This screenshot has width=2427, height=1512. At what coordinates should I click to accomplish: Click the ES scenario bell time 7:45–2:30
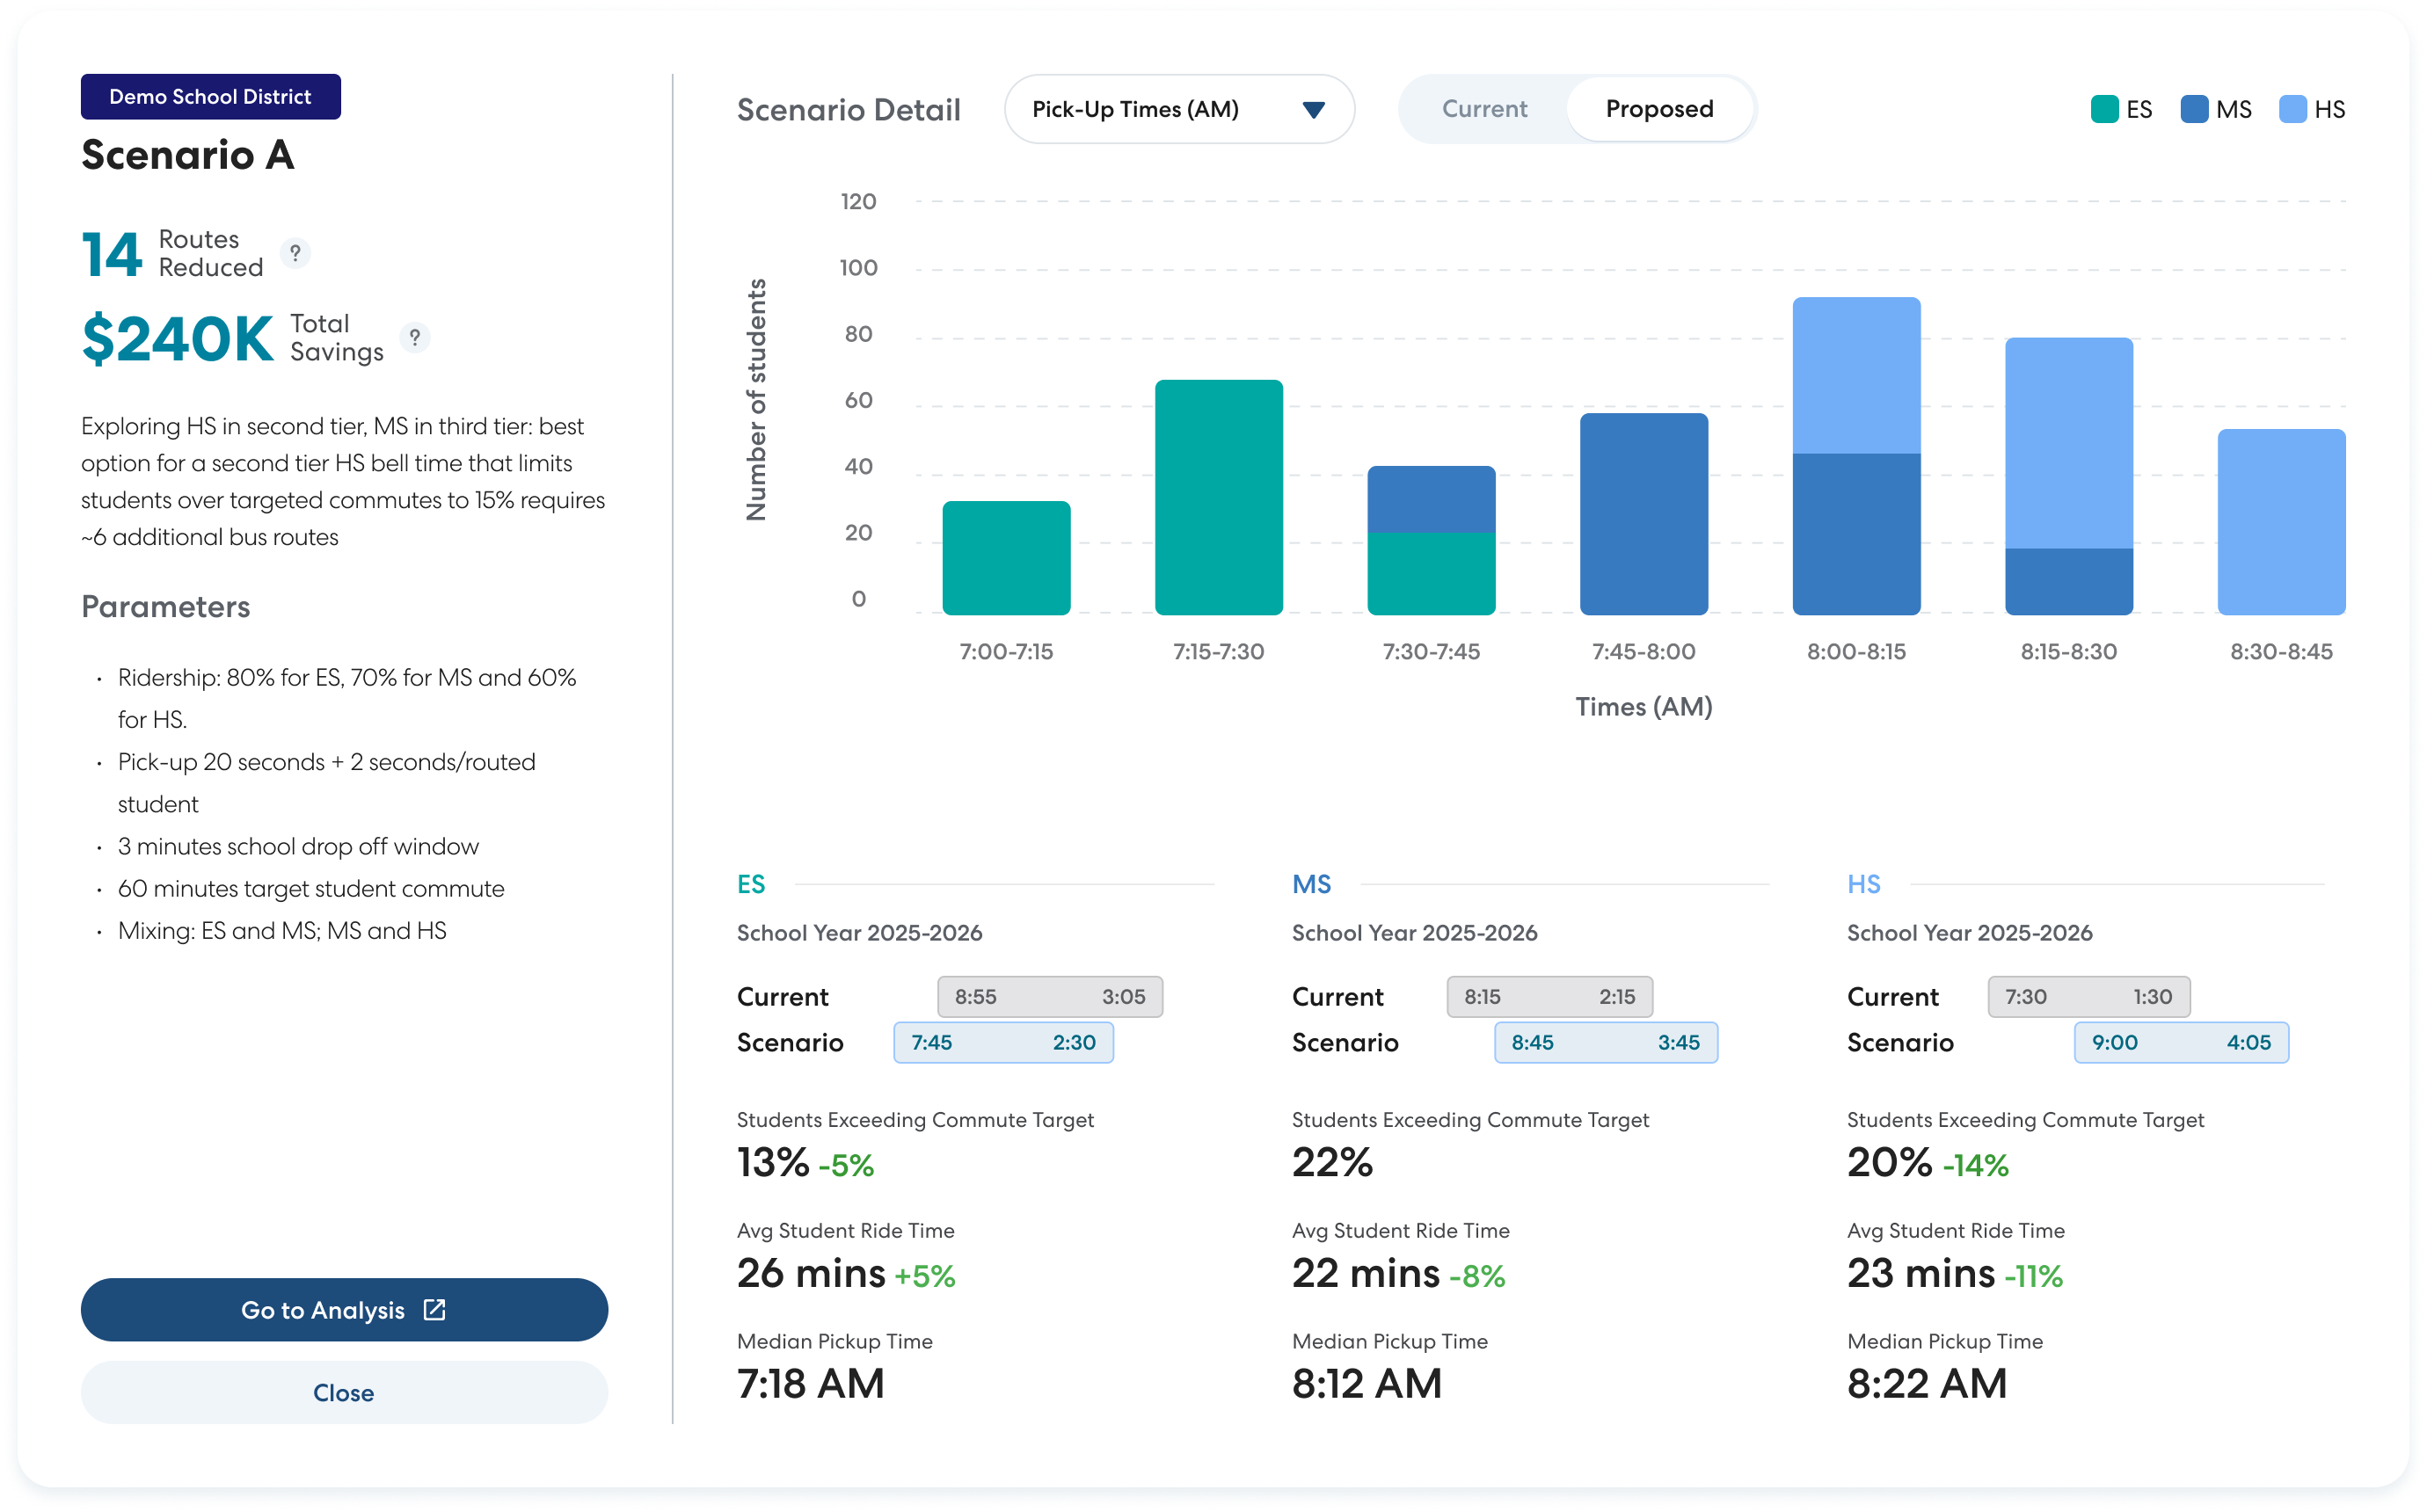click(1003, 1042)
